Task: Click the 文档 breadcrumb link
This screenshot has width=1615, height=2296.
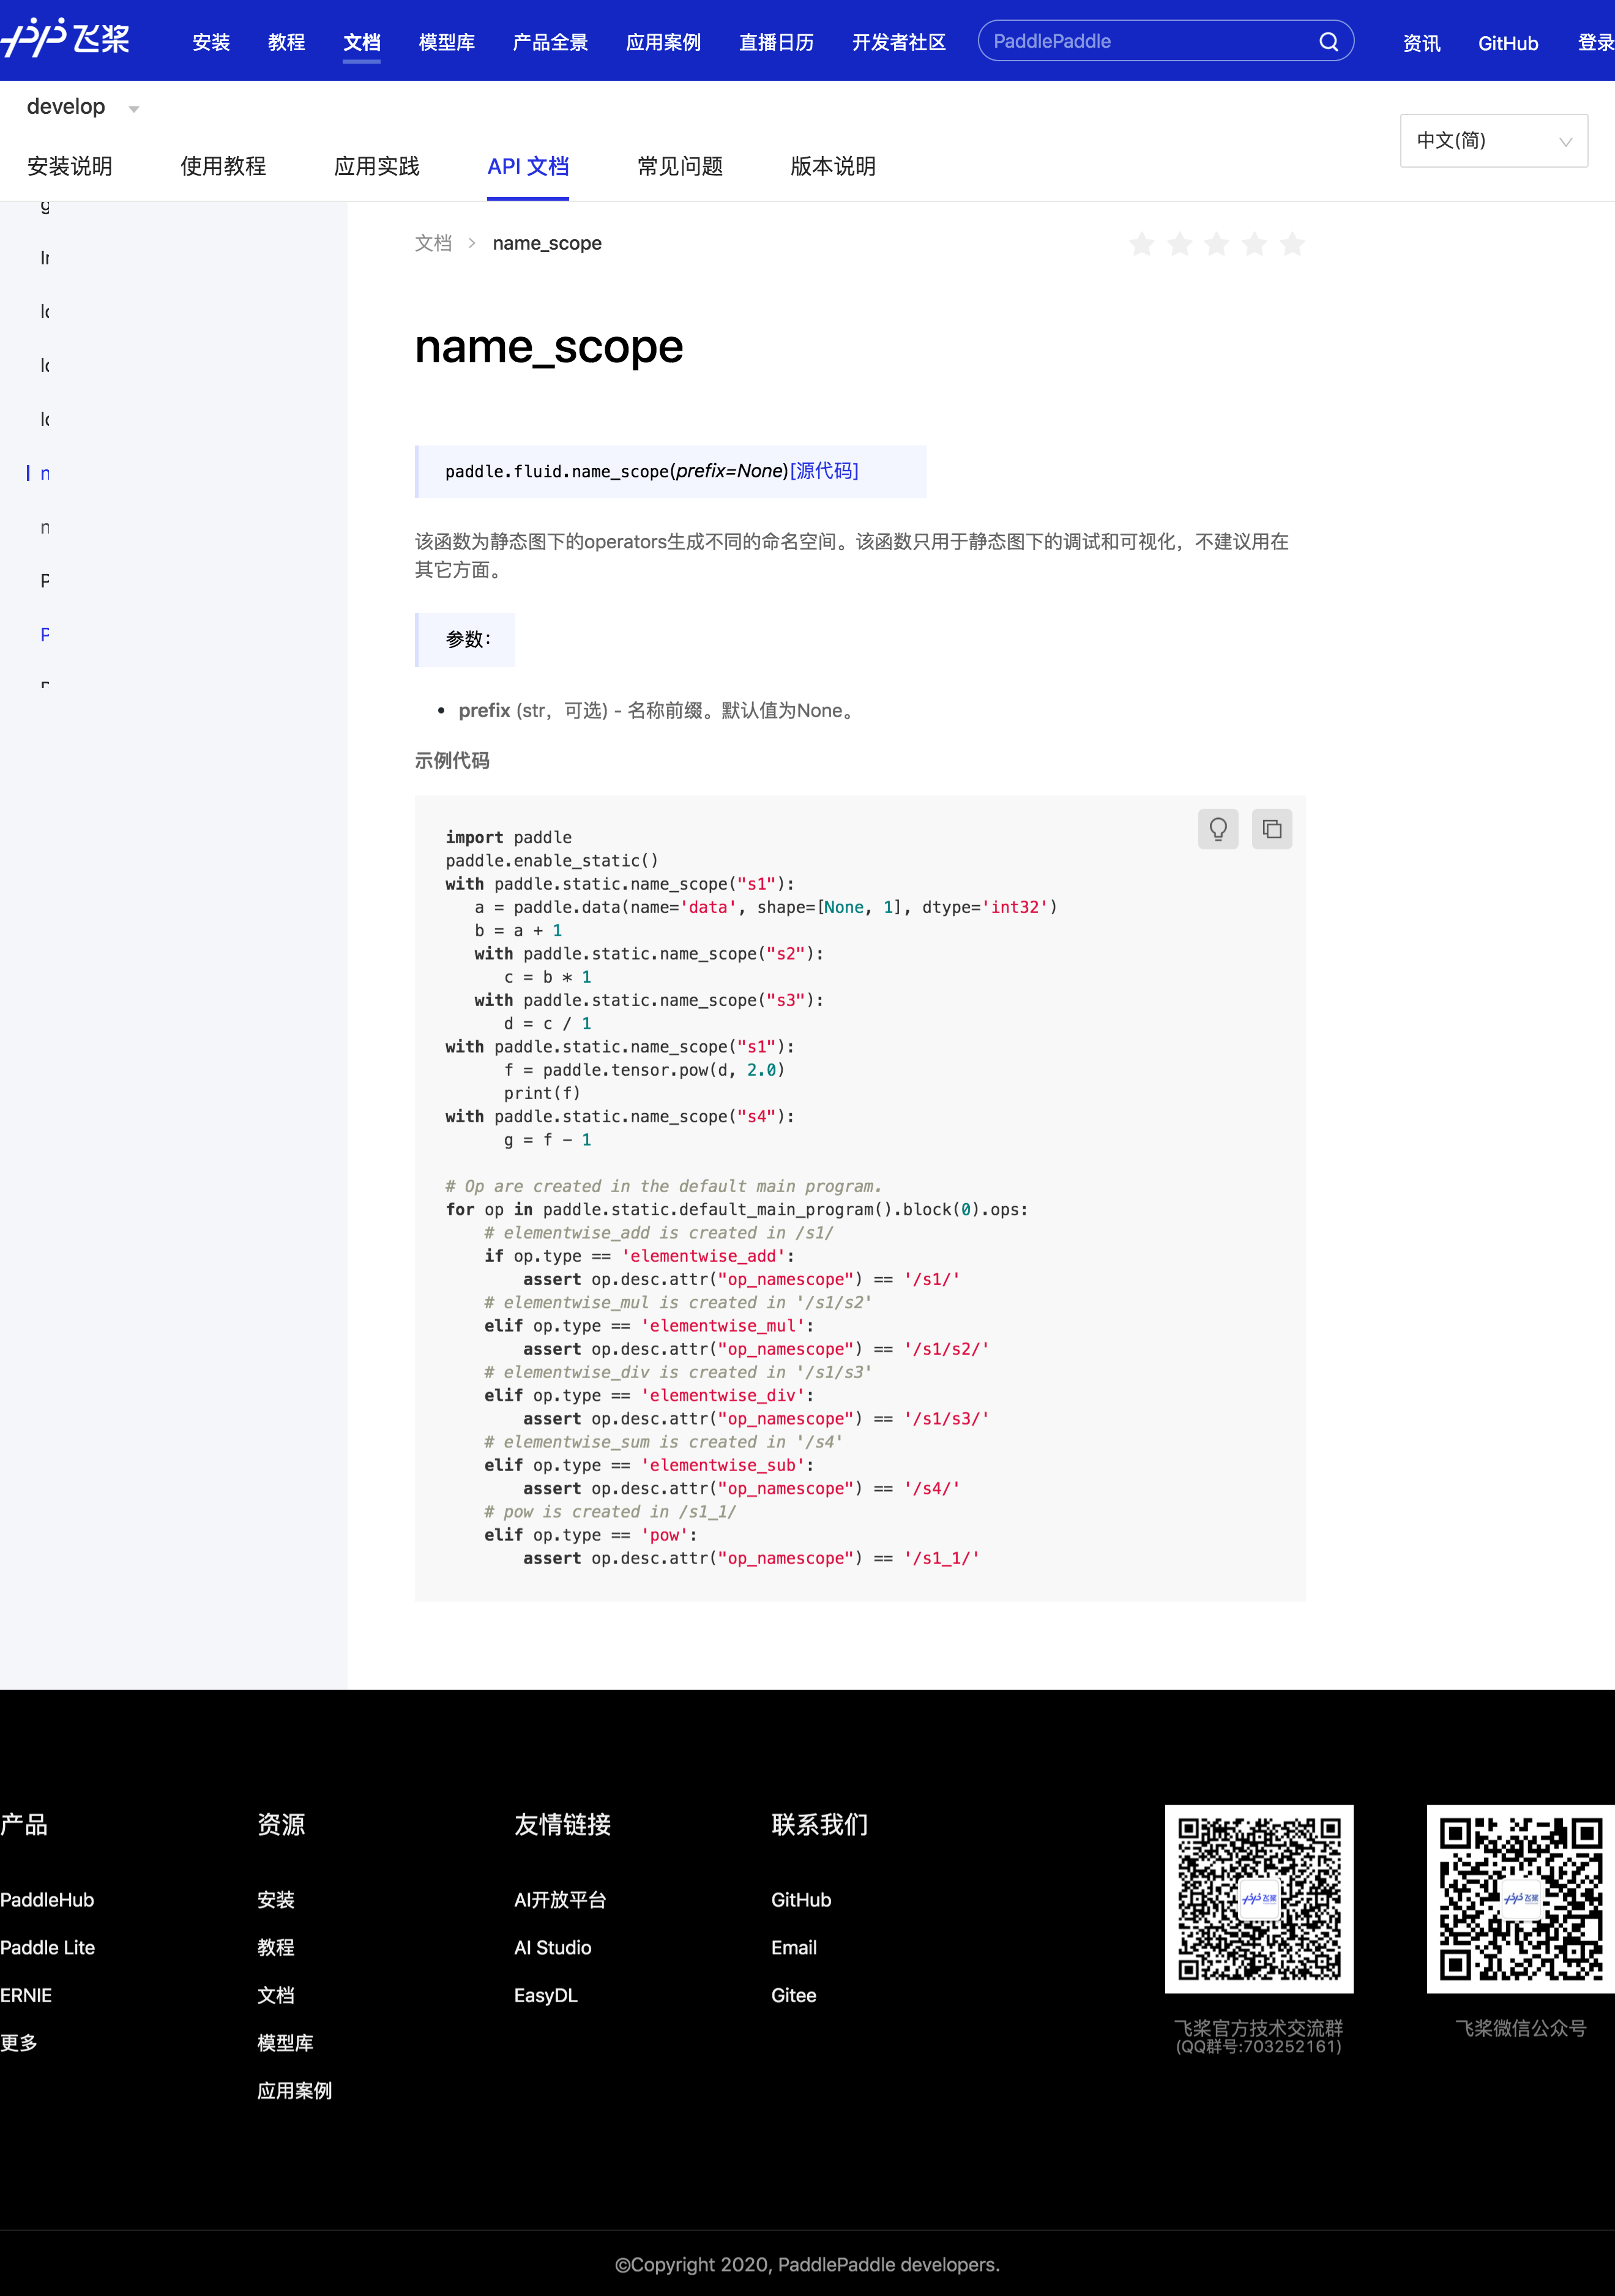Action: (x=433, y=243)
